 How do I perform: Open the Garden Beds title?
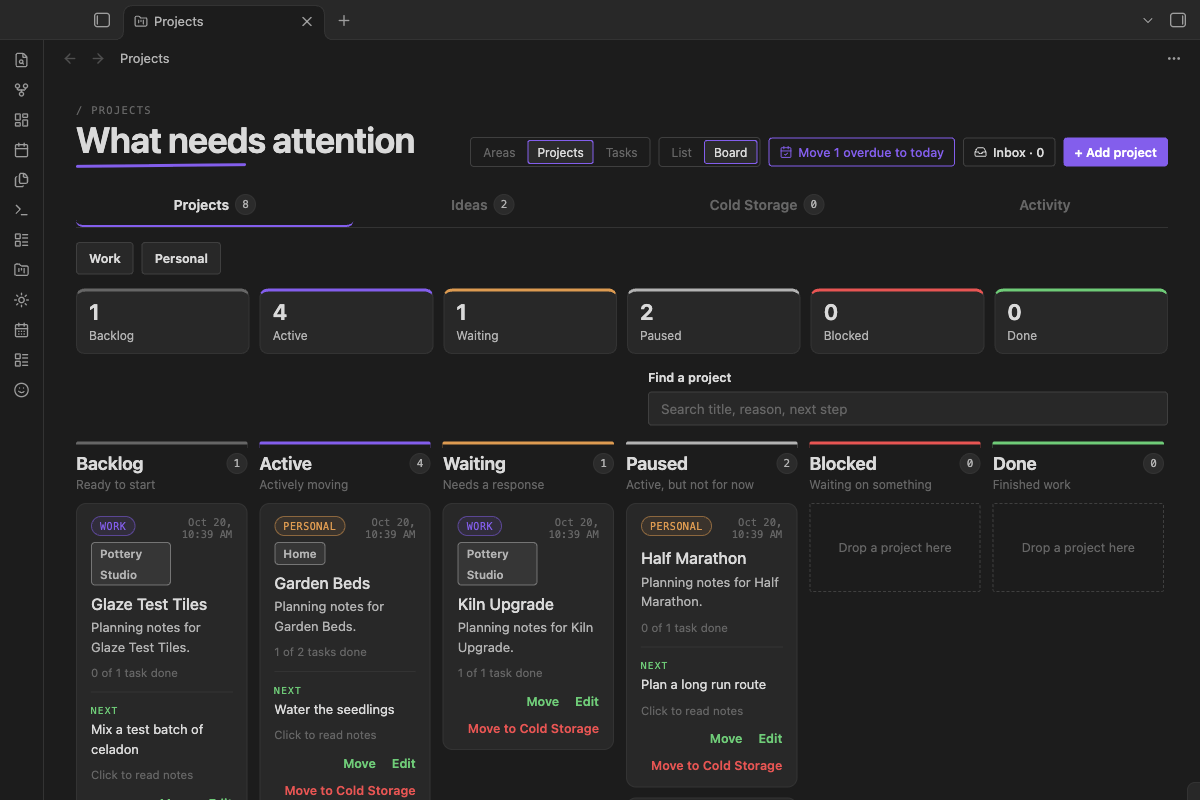click(322, 583)
